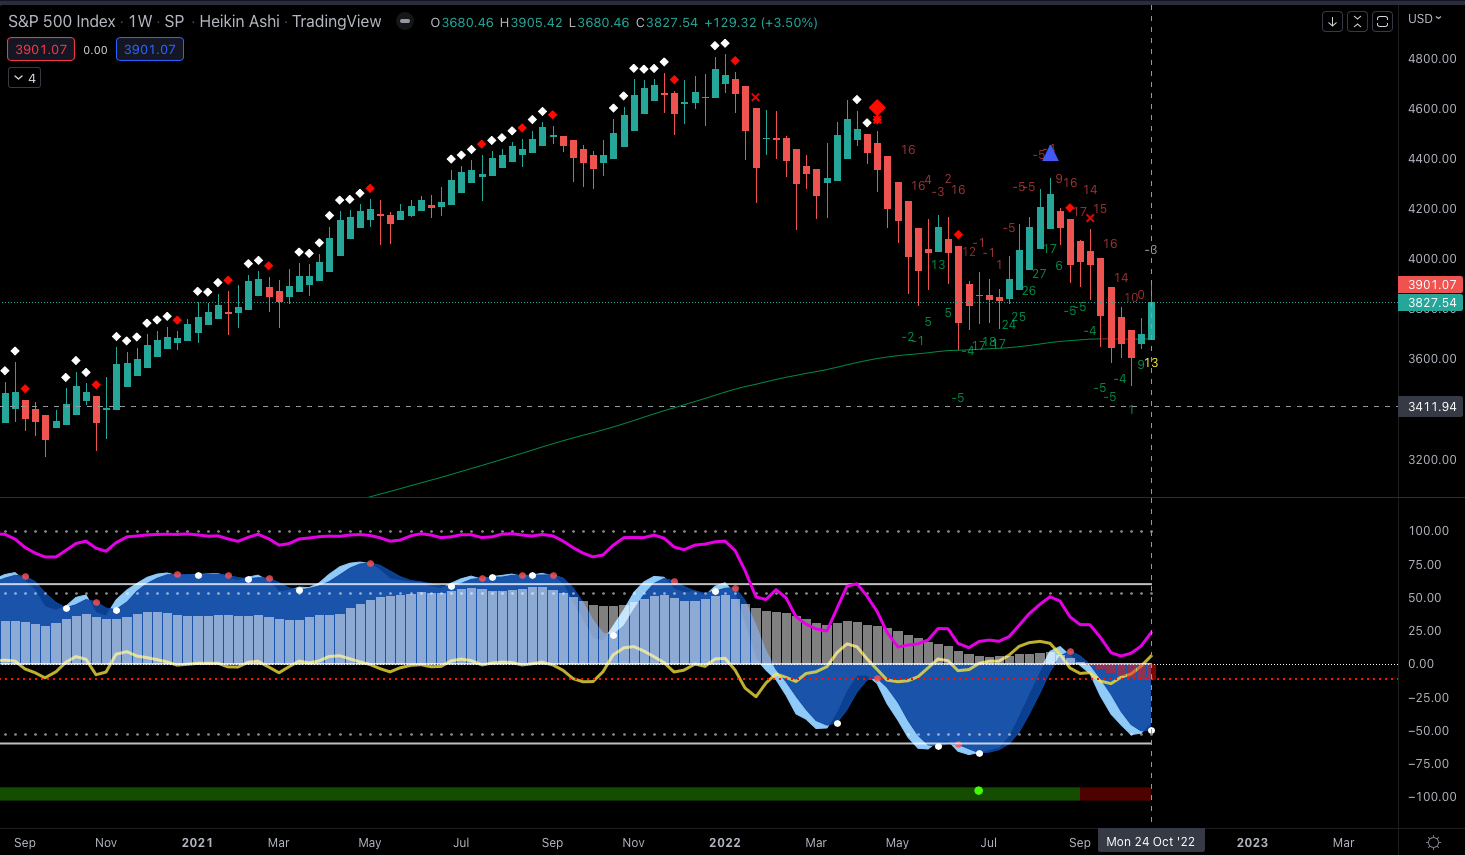Click the 3600.00 price scale label

point(1432,359)
